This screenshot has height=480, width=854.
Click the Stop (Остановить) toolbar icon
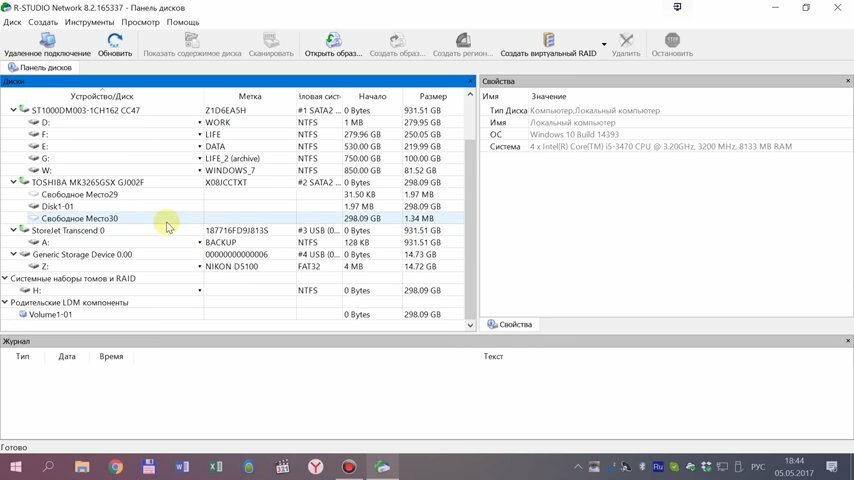coord(672,44)
